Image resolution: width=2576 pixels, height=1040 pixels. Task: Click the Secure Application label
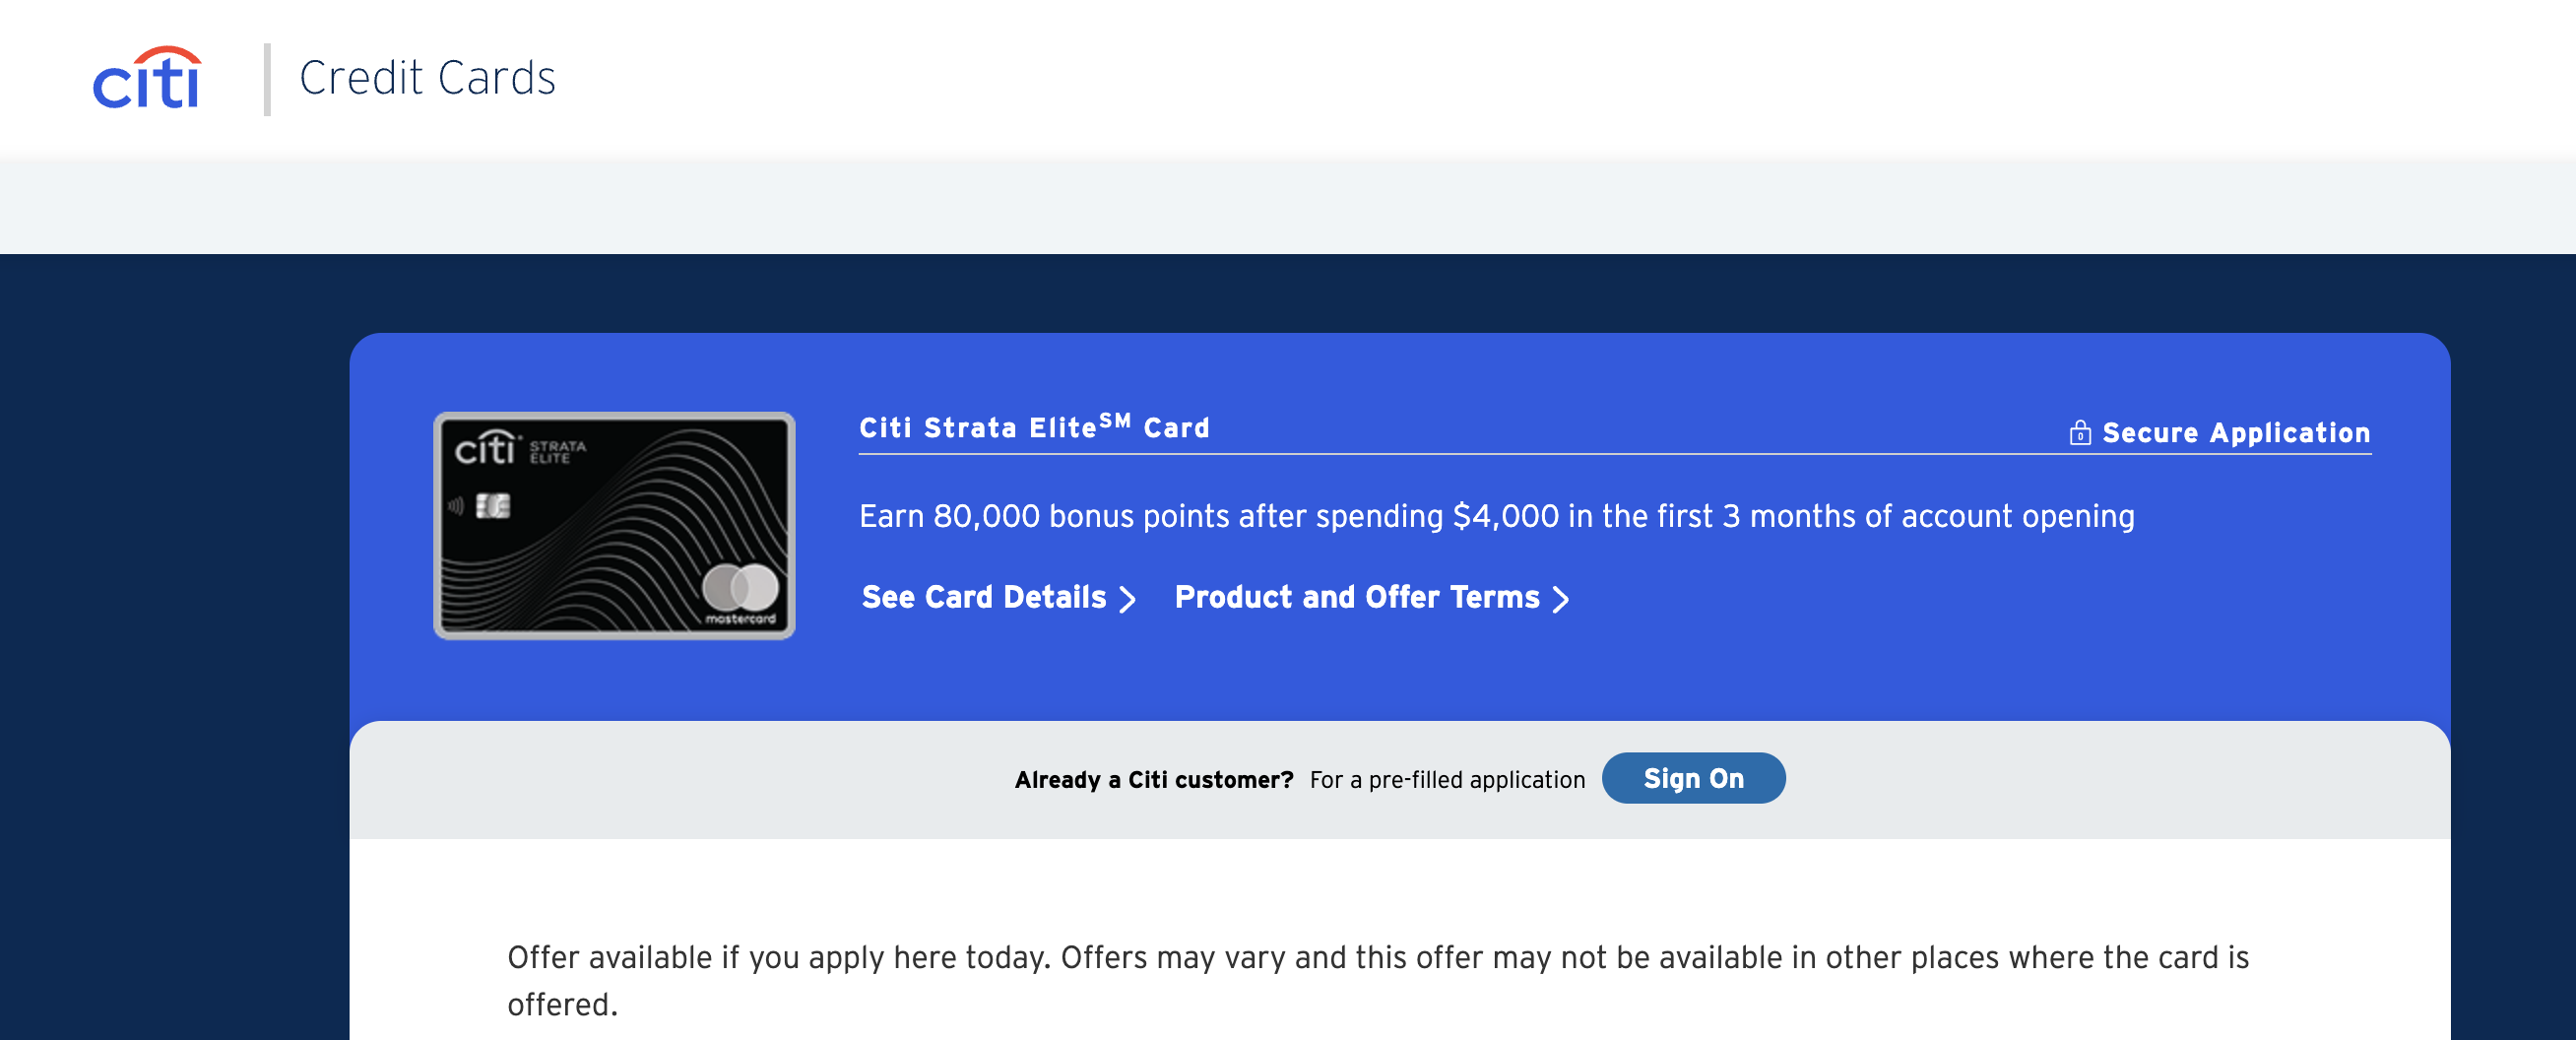tap(2235, 433)
